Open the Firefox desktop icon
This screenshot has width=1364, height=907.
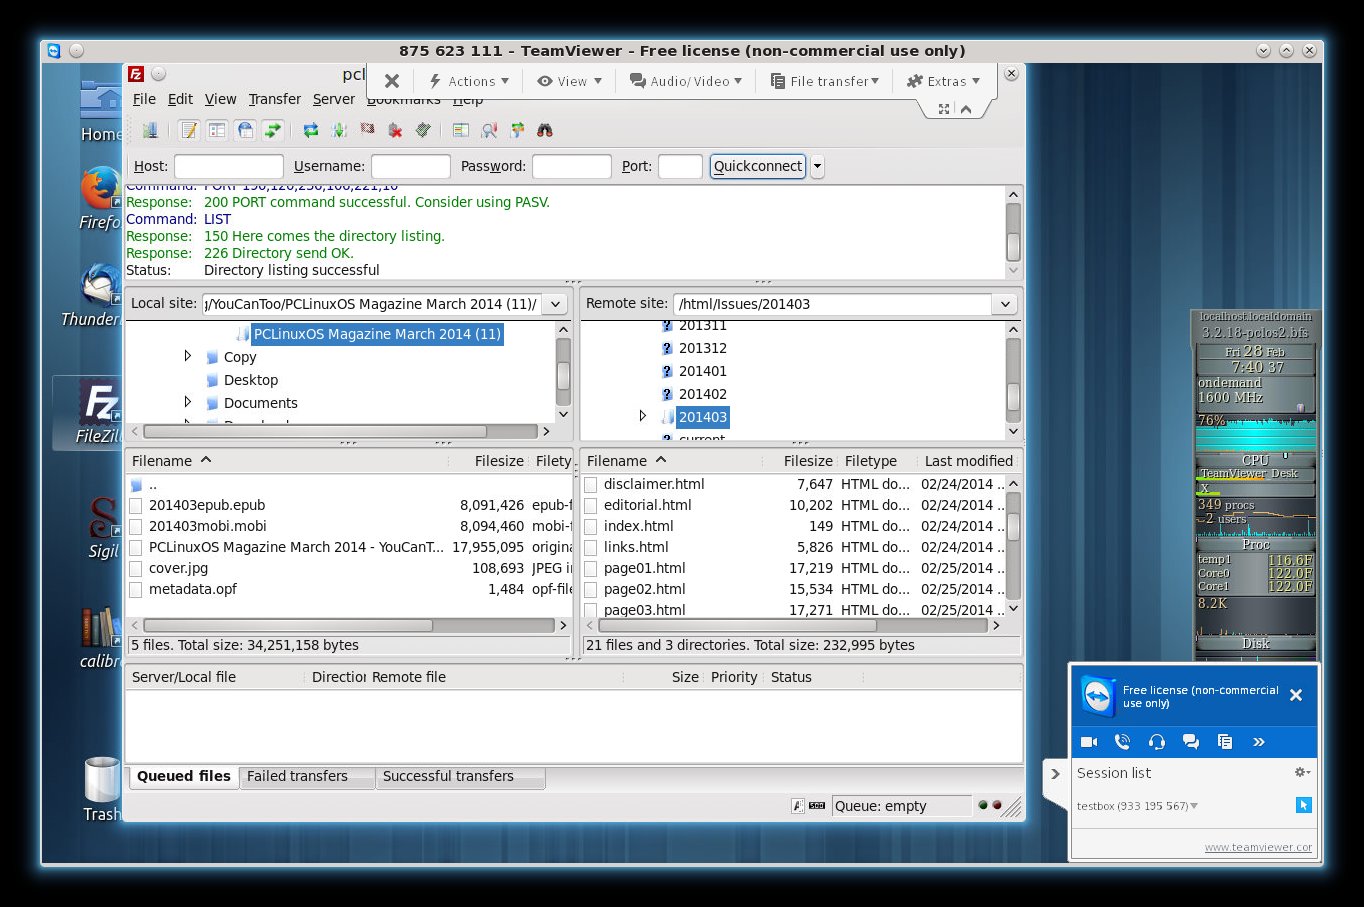tap(101, 198)
